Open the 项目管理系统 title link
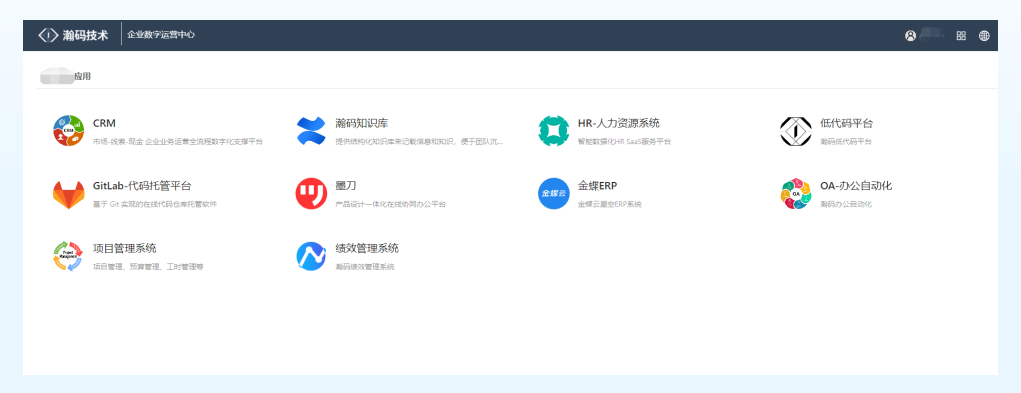Viewport: 1021px width, 393px height. (124, 248)
